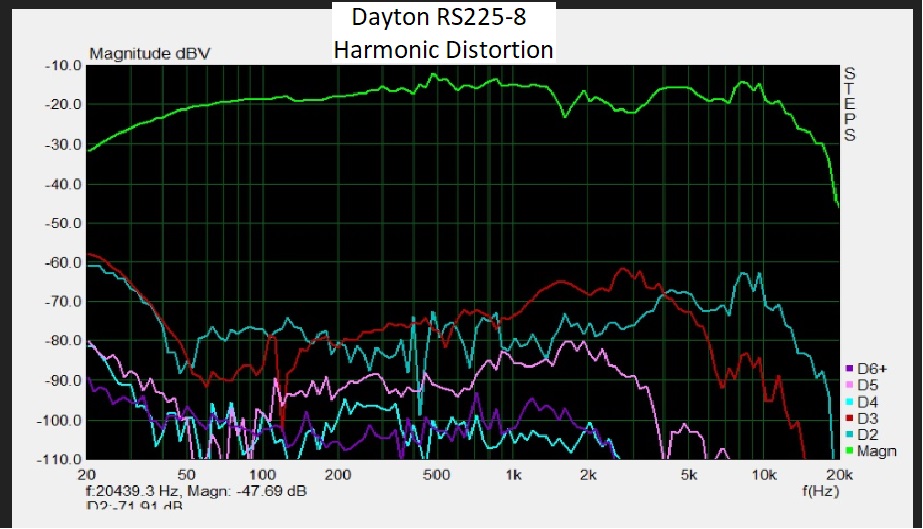Click the '50' frequency axis label

click(186, 475)
